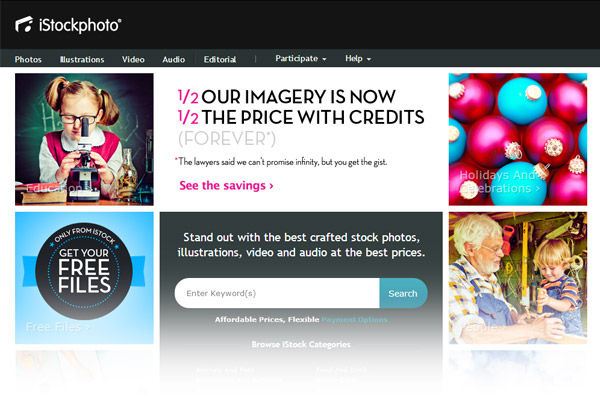Open the Payment Options link
Screen dimensions: 600x400
tap(354, 320)
